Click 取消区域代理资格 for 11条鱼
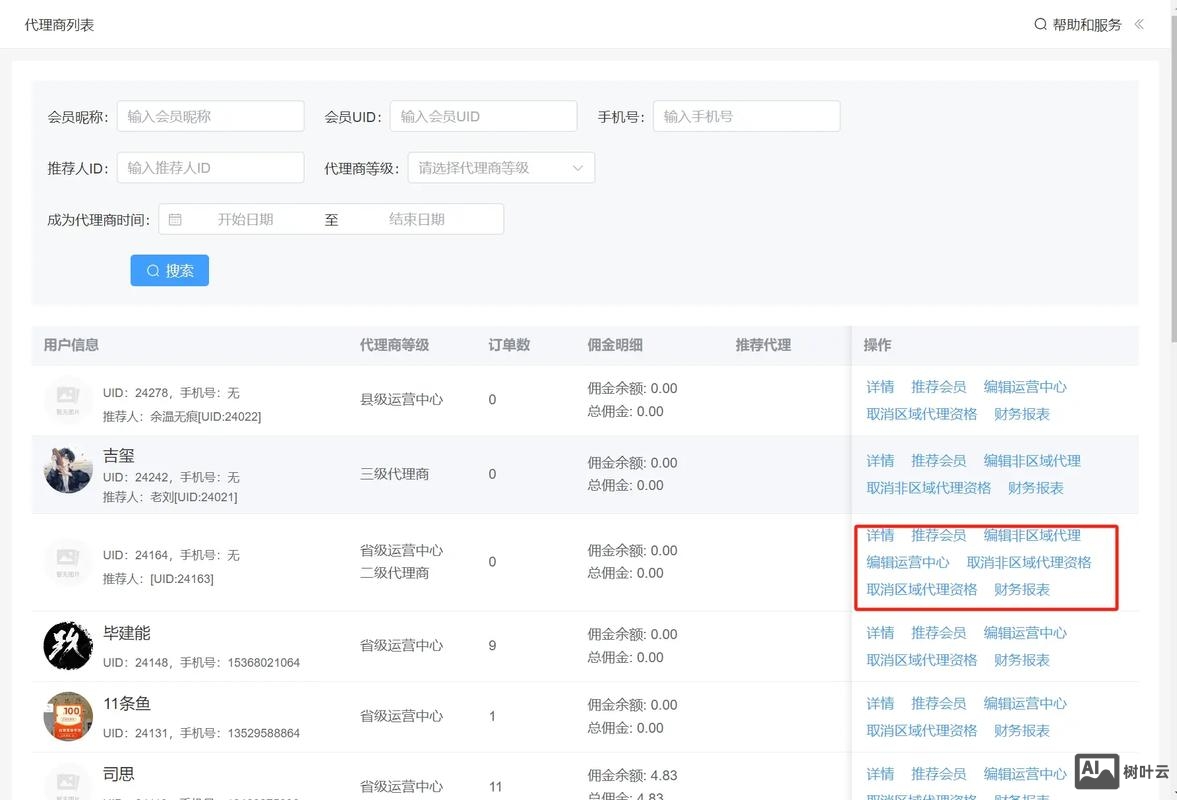This screenshot has width=1177, height=800. (921, 730)
